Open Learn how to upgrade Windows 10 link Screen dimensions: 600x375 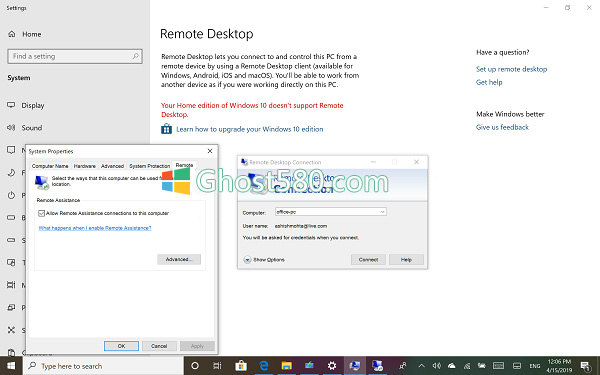(x=250, y=129)
